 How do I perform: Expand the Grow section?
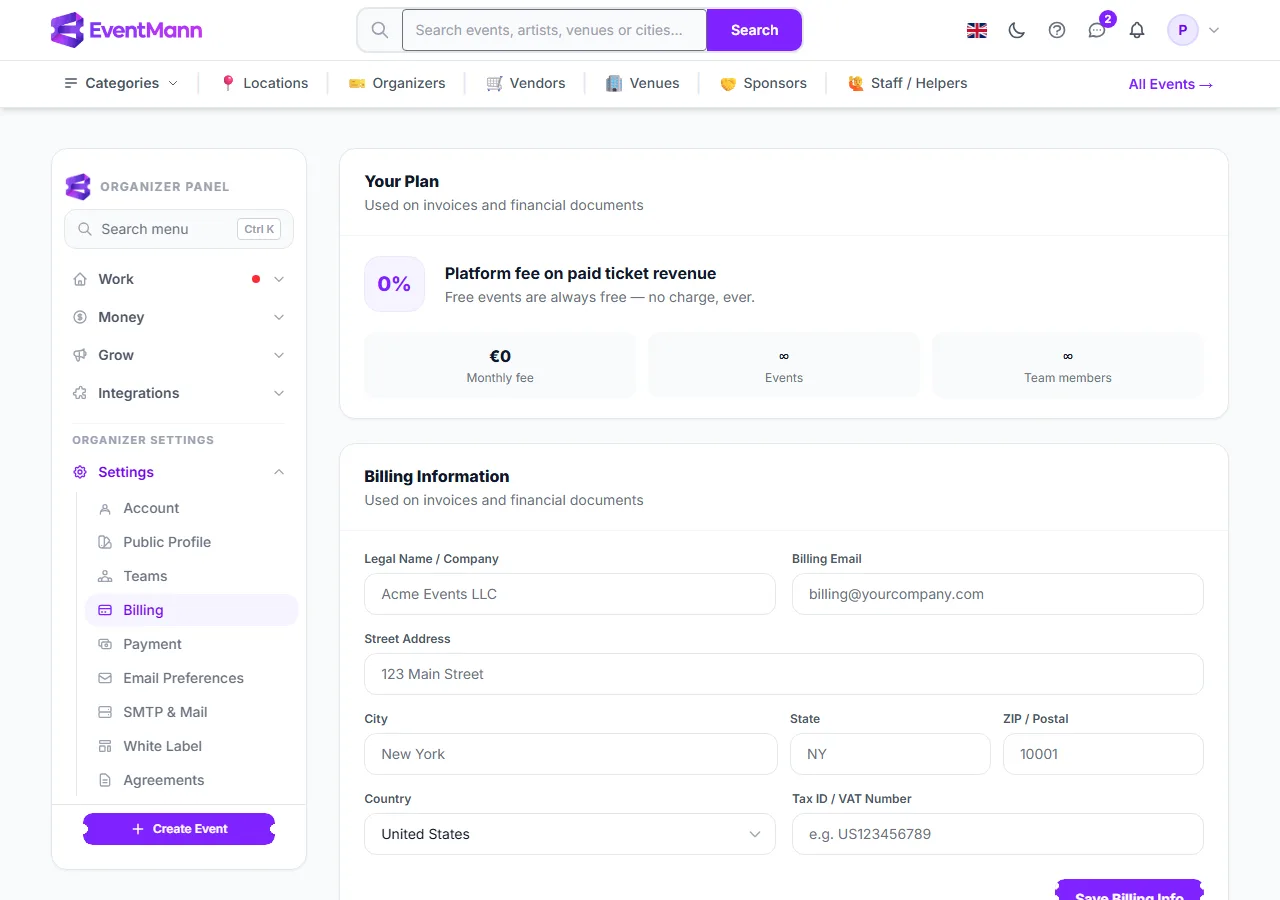click(179, 355)
